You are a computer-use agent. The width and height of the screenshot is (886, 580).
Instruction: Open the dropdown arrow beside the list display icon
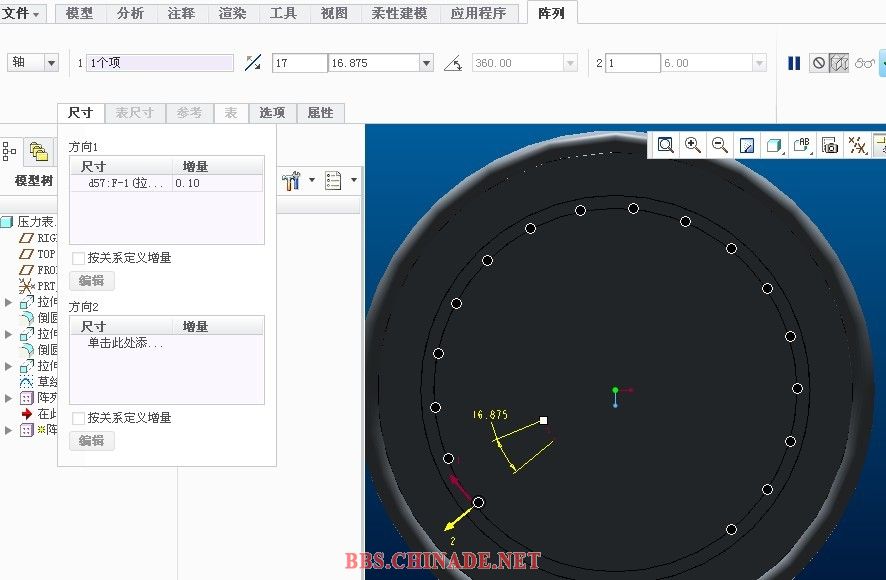tap(354, 180)
